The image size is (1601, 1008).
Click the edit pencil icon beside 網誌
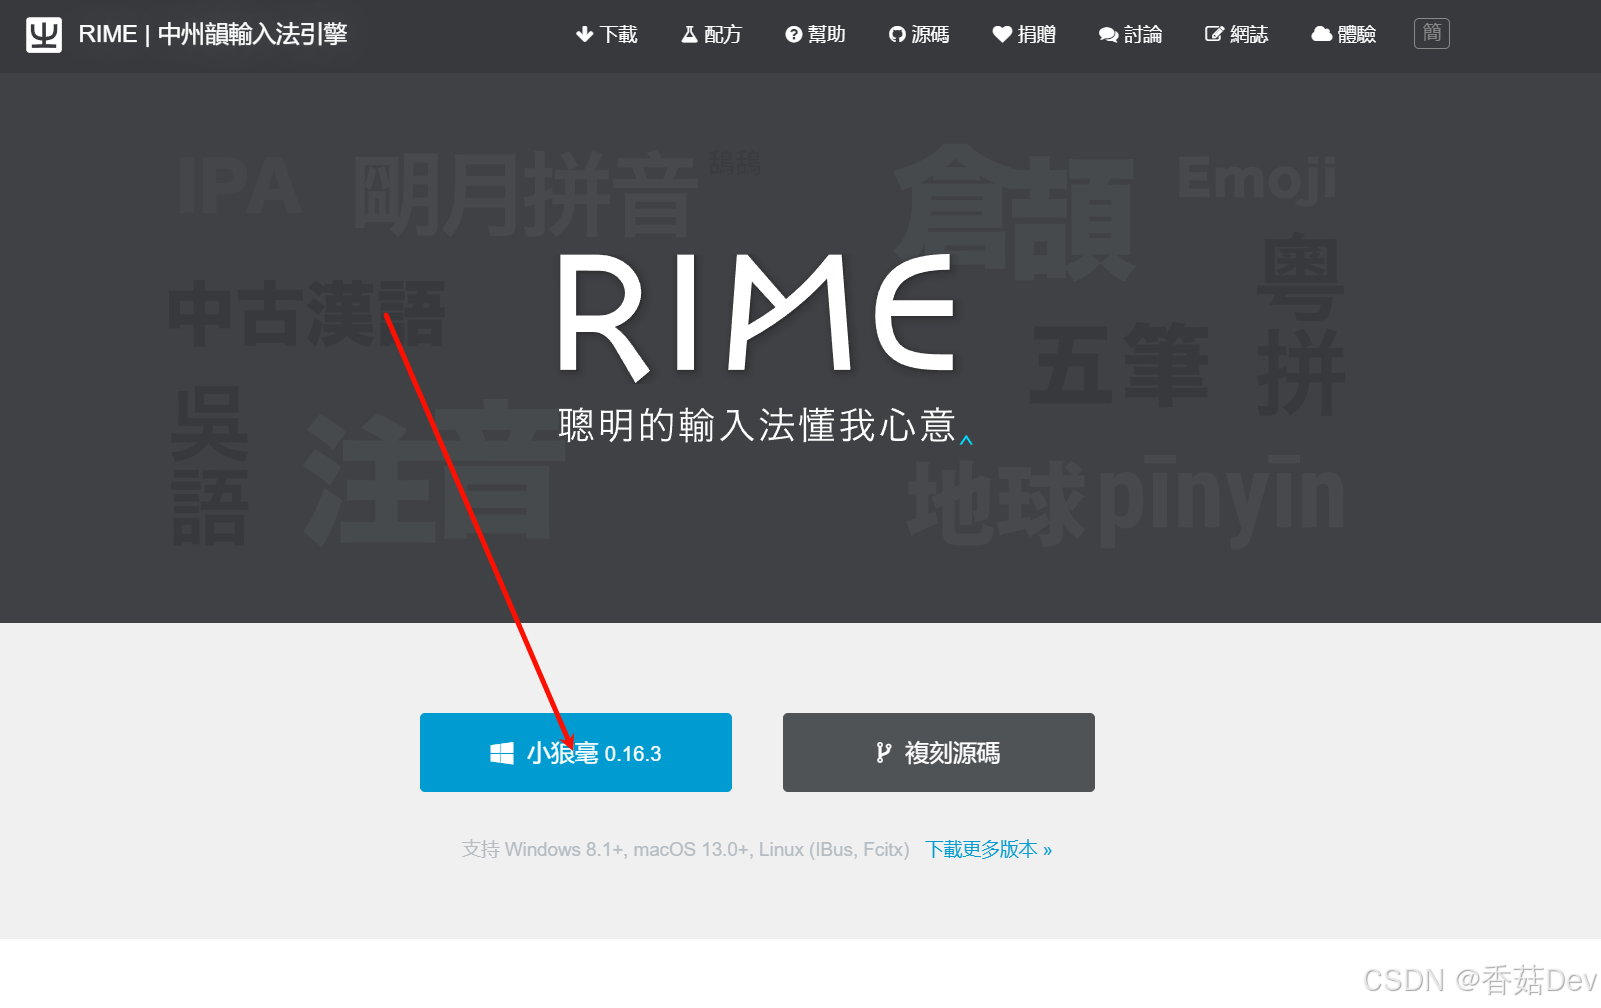click(1214, 35)
